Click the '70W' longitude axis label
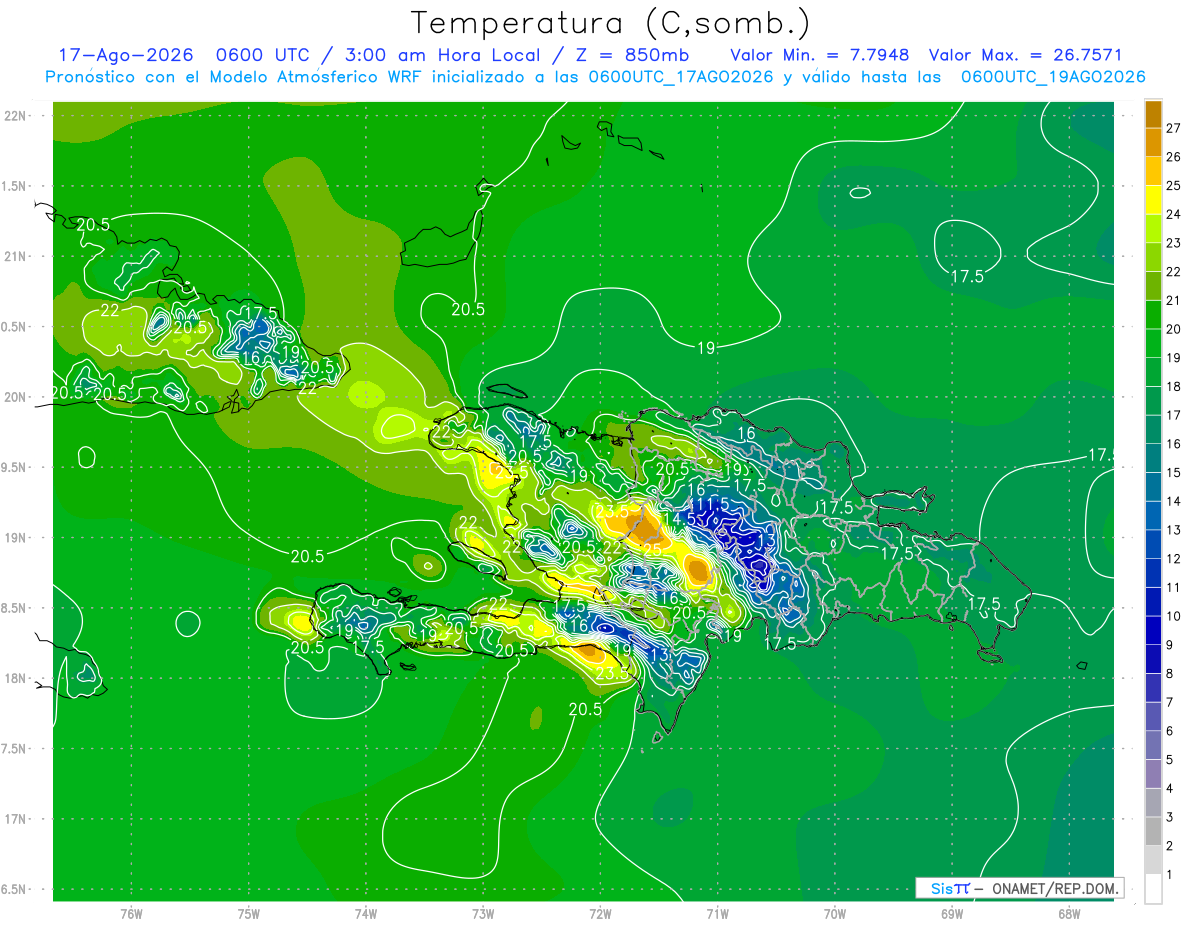This screenshot has width=1200, height=927. pyautogui.click(x=835, y=913)
